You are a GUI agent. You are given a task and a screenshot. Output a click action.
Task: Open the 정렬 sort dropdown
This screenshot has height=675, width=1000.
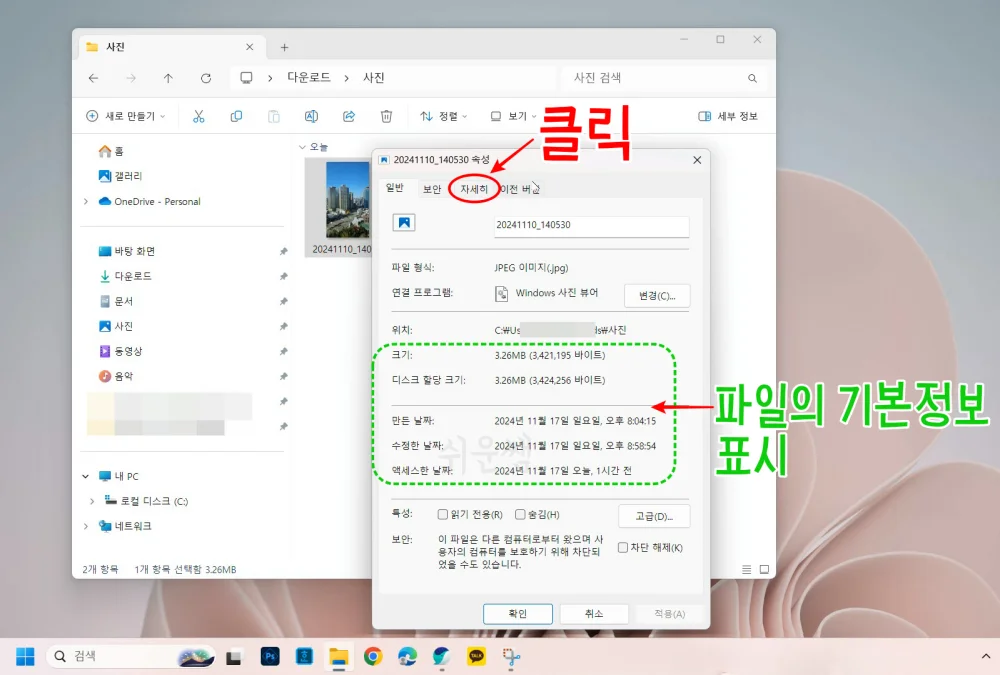(x=442, y=116)
